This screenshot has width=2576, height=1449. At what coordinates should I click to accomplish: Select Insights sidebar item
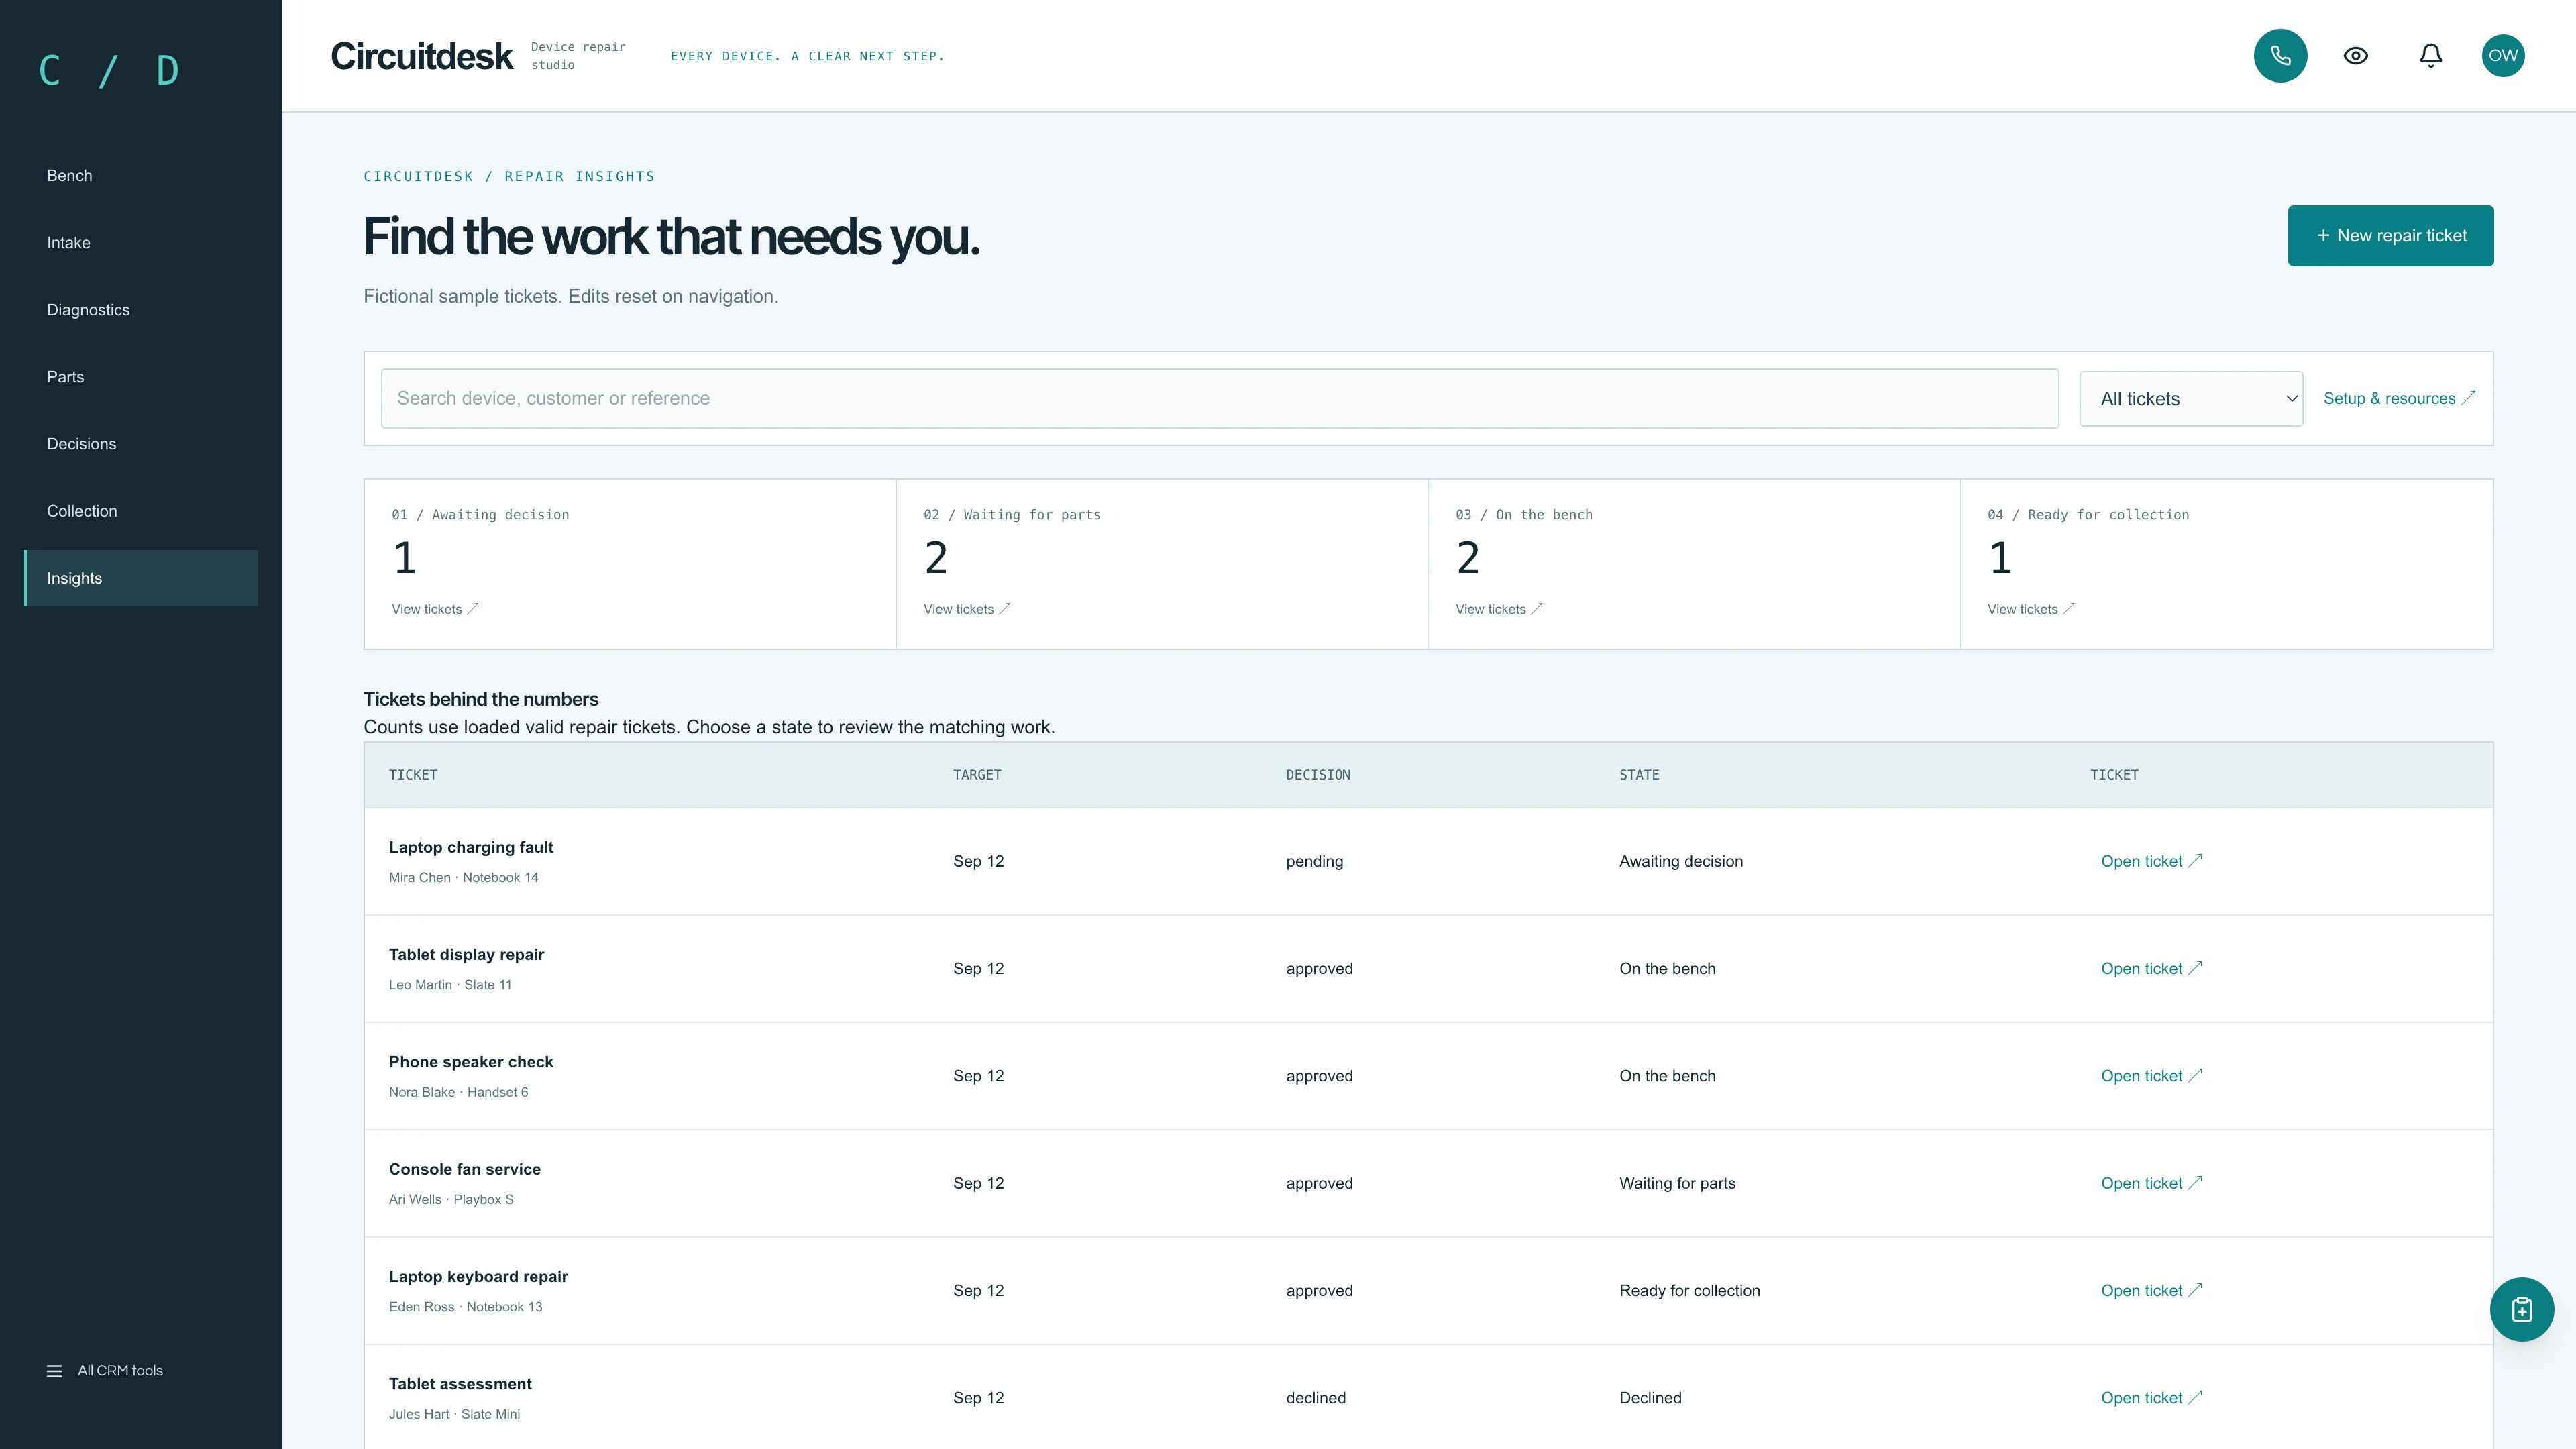[141, 577]
